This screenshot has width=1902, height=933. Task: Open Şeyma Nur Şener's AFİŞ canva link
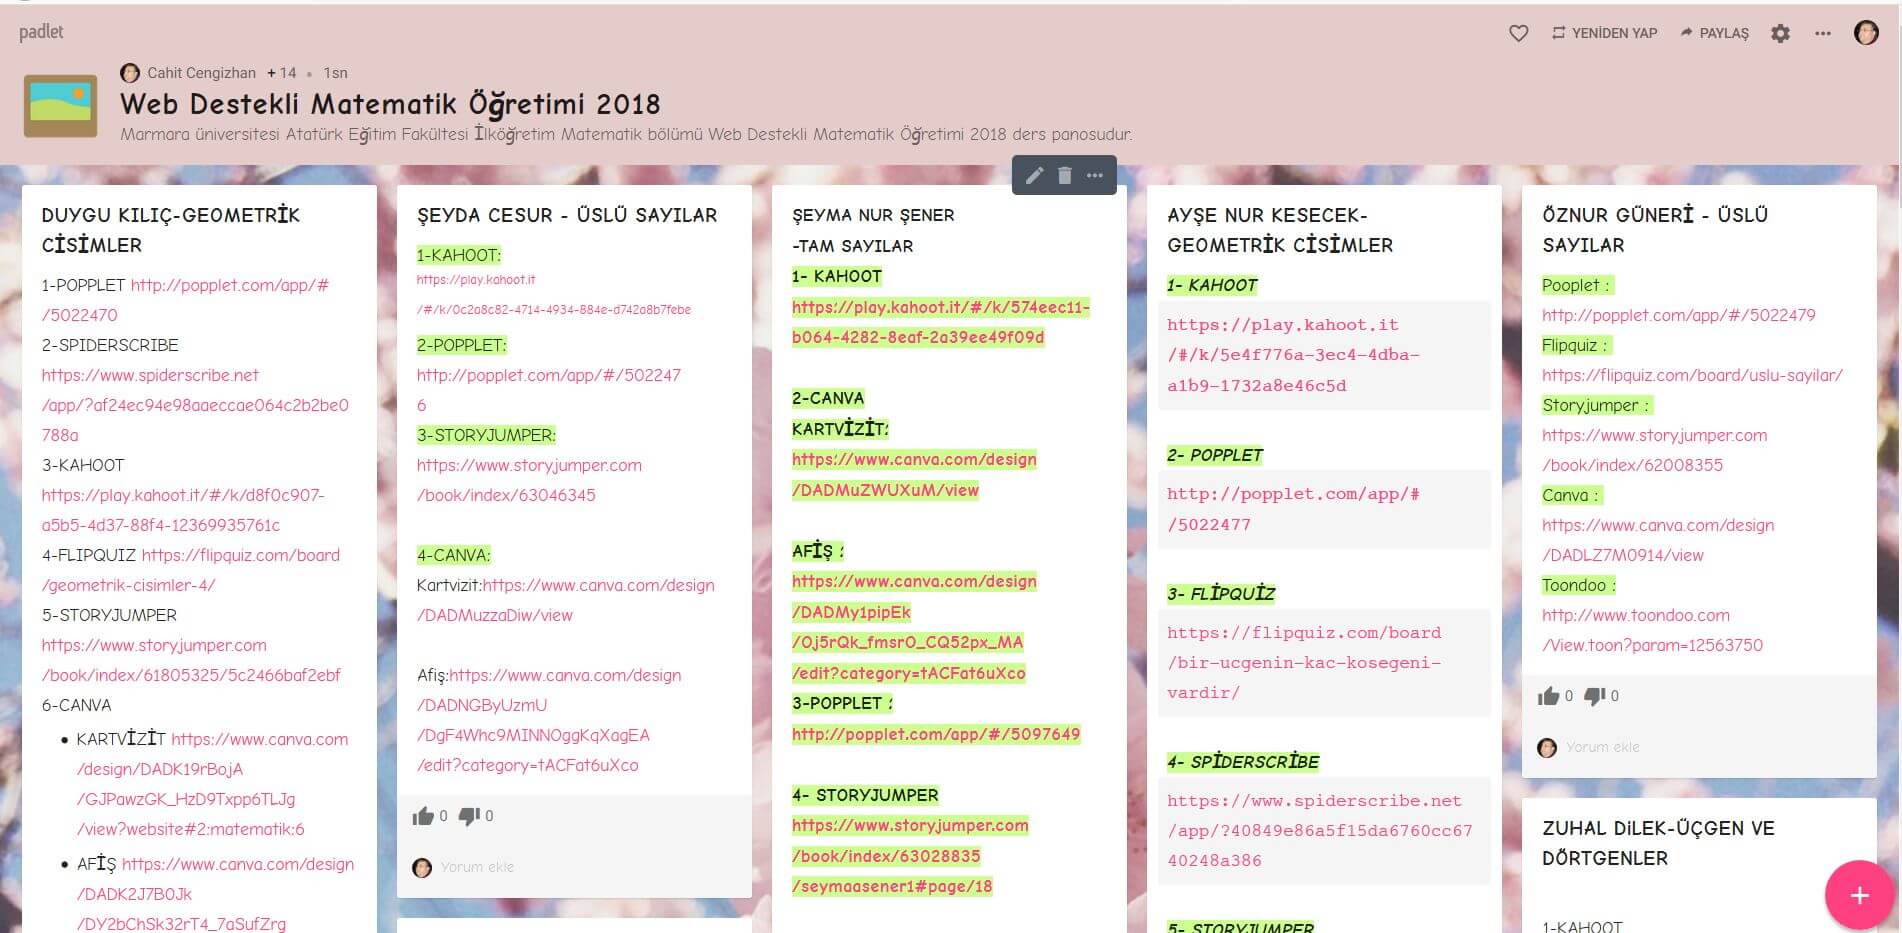(914, 627)
